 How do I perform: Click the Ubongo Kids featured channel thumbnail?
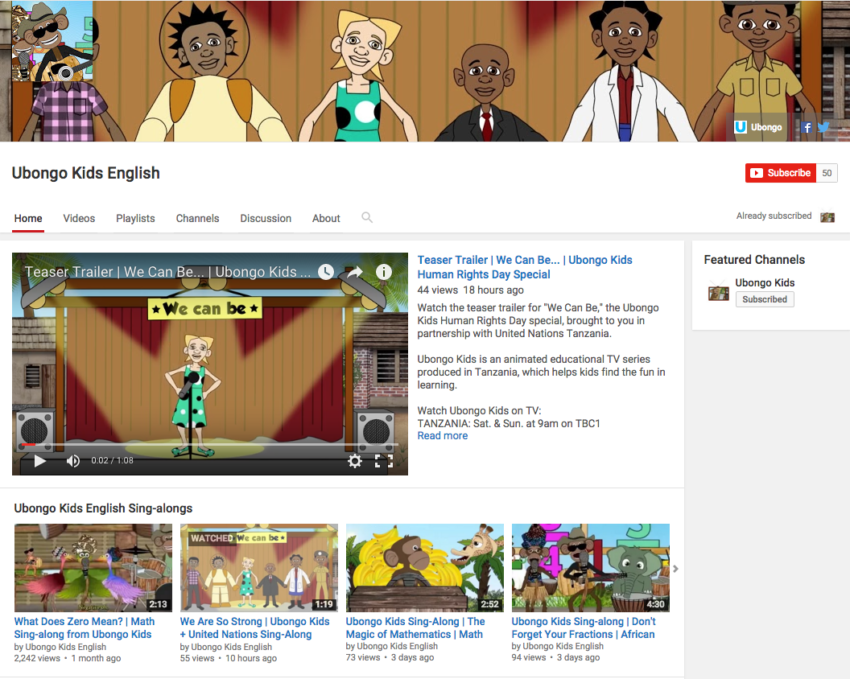click(x=718, y=293)
